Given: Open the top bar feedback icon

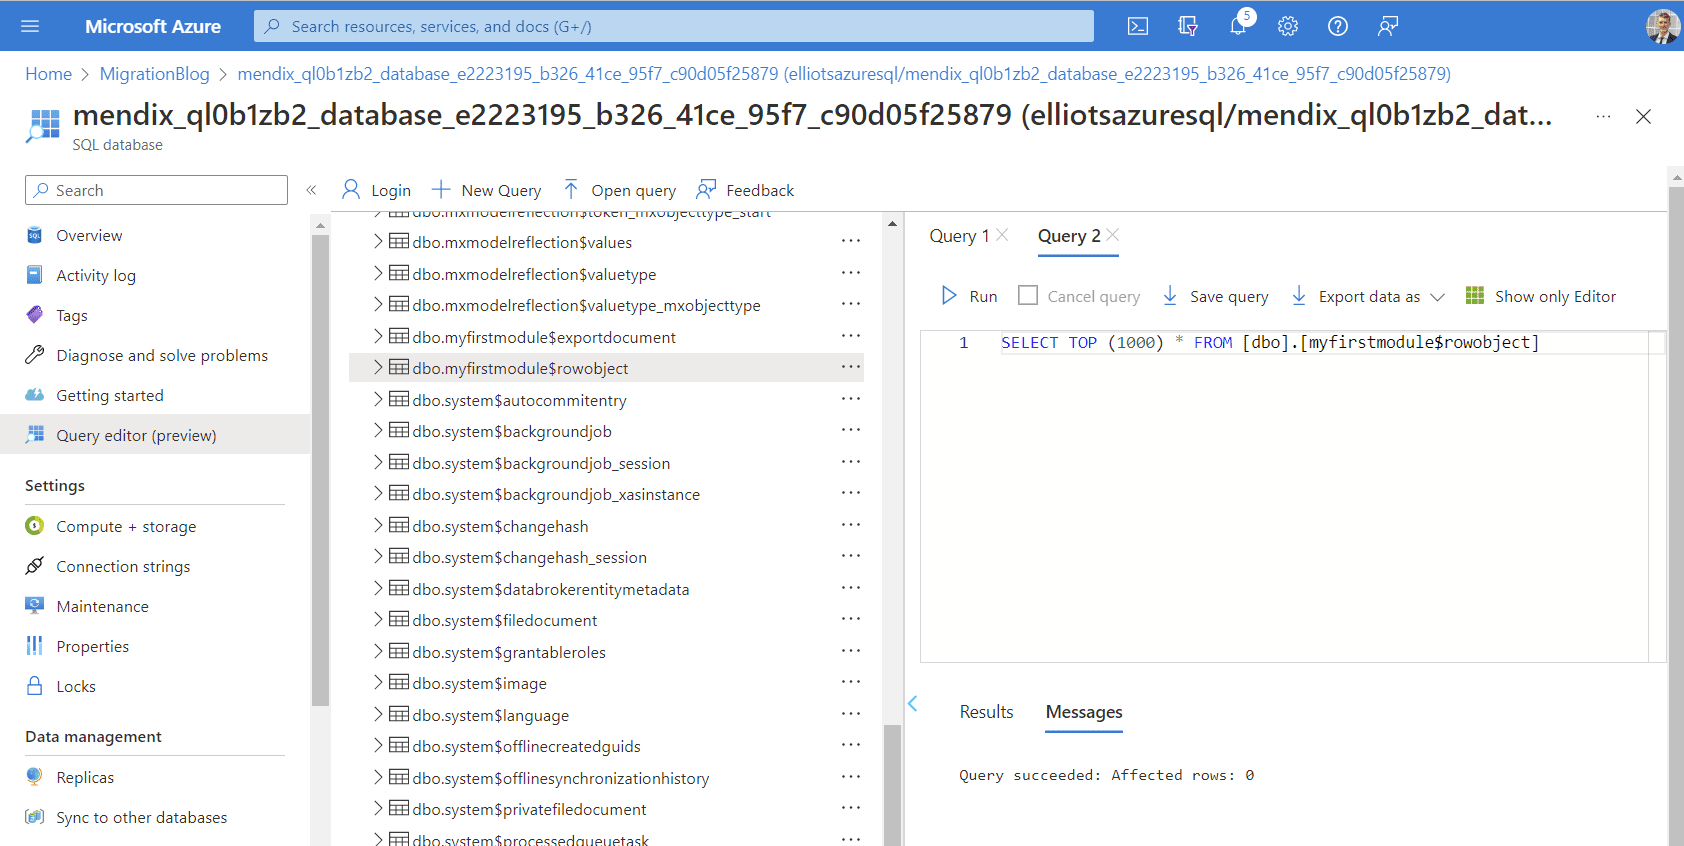Looking at the screenshot, I should coord(1388,26).
